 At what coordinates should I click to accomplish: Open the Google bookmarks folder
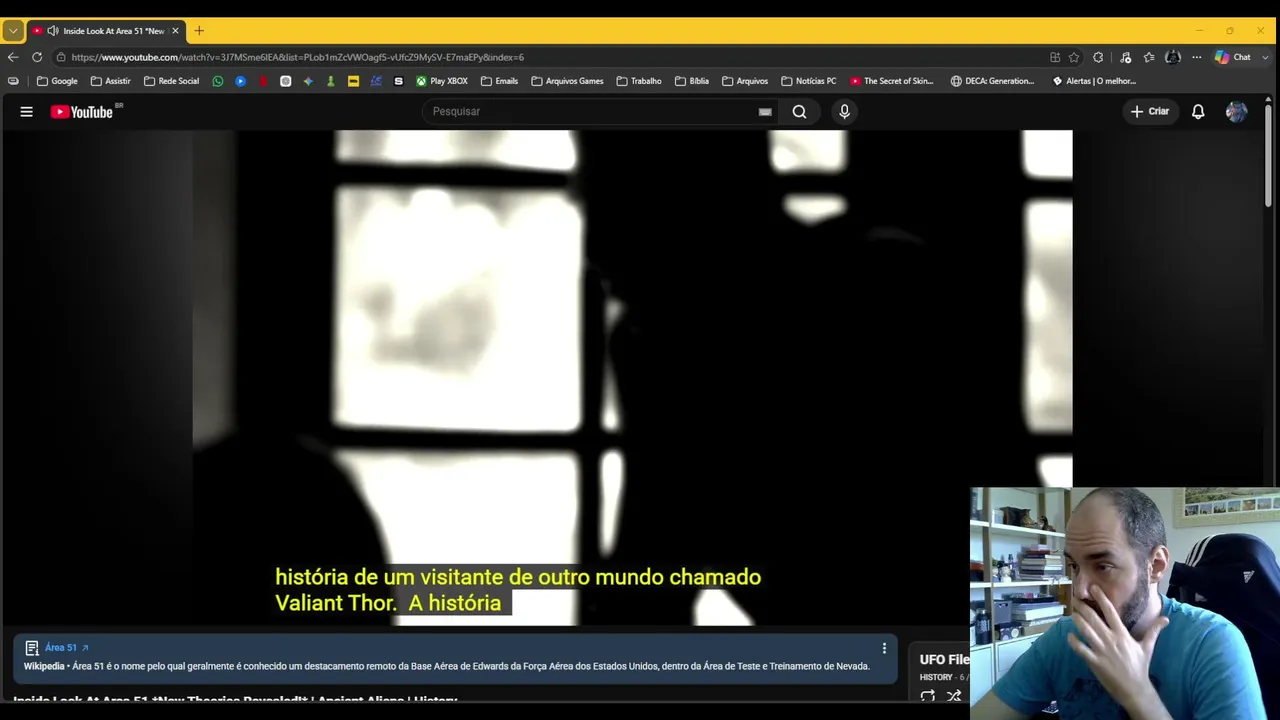(x=57, y=81)
